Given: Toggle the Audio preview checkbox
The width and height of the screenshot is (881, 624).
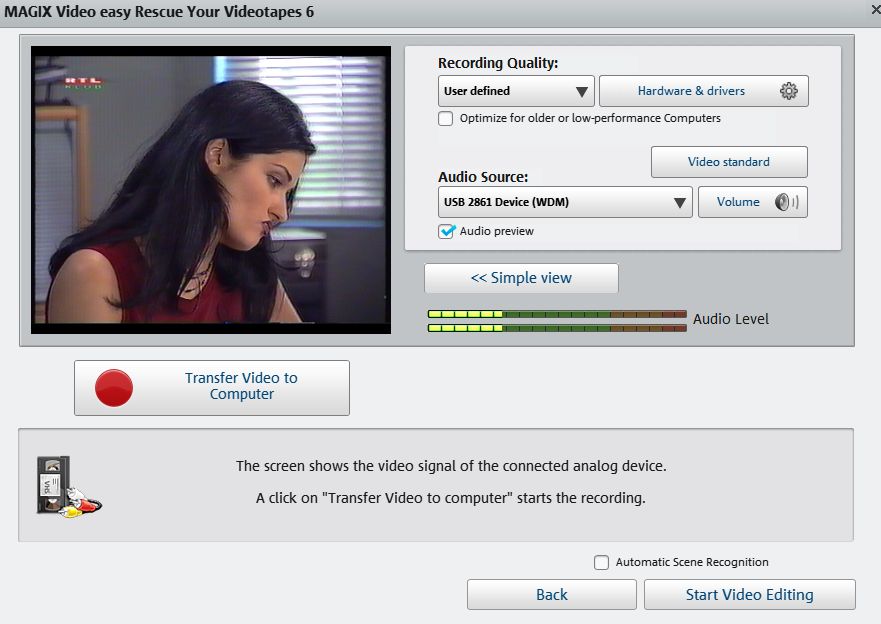Looking at the screenshot, I should [446, 231].
